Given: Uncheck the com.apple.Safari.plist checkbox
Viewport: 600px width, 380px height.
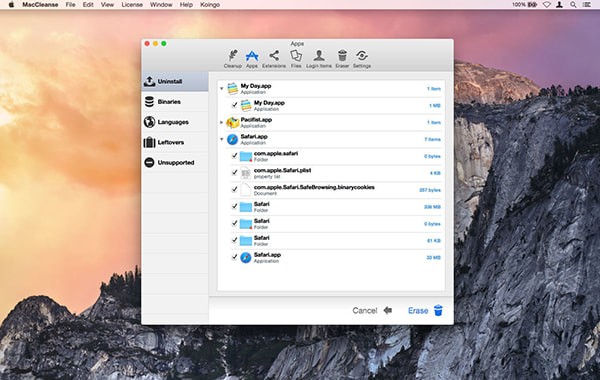Looking at the screenshot, I should pos(234,173).
